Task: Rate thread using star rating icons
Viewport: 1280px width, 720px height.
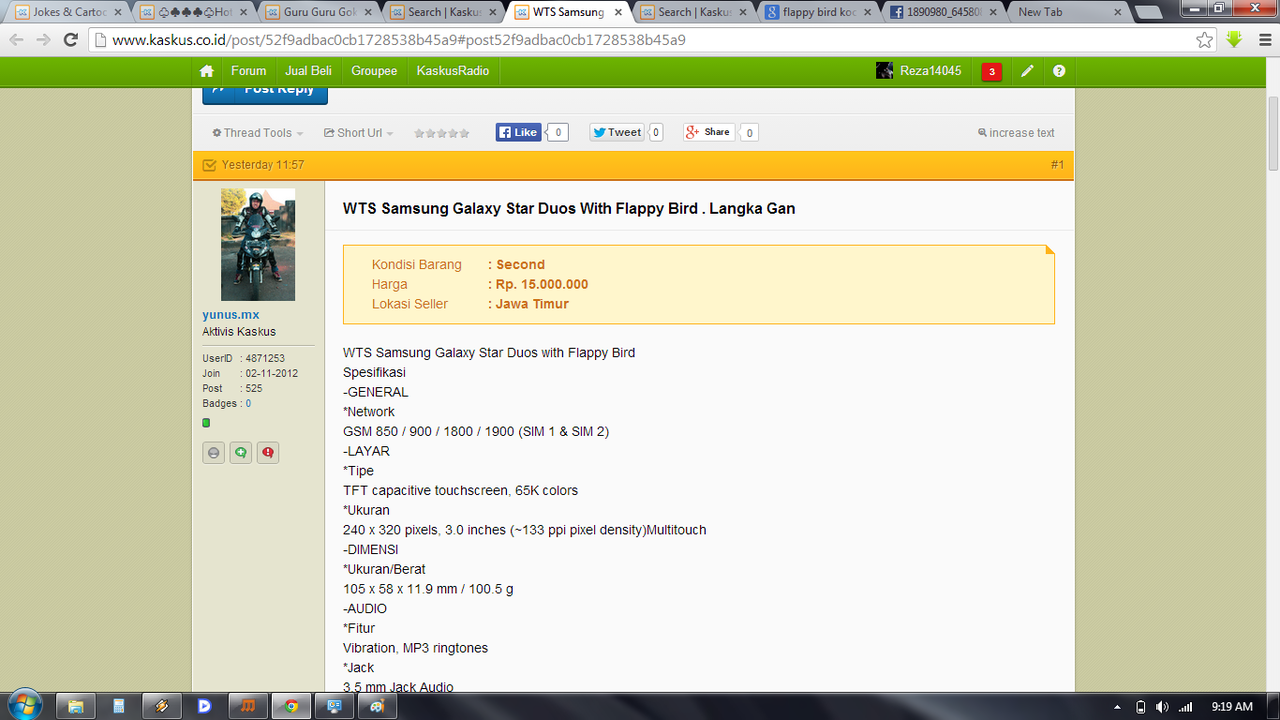Action: click(x=442, y=133)
